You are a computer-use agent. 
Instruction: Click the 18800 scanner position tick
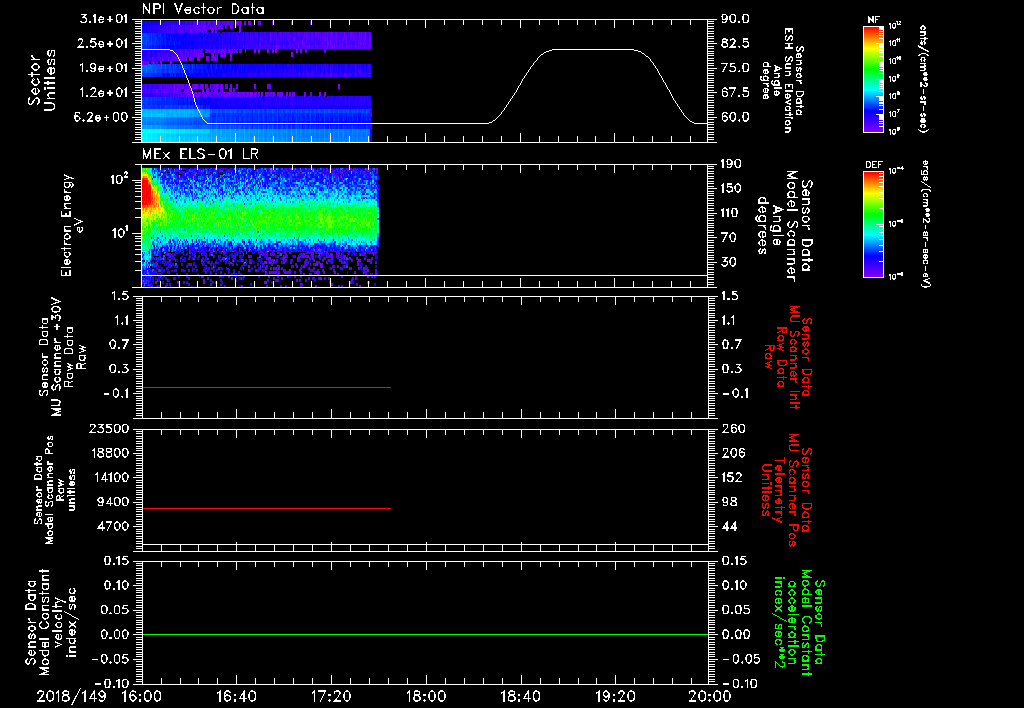click(108, 453)
